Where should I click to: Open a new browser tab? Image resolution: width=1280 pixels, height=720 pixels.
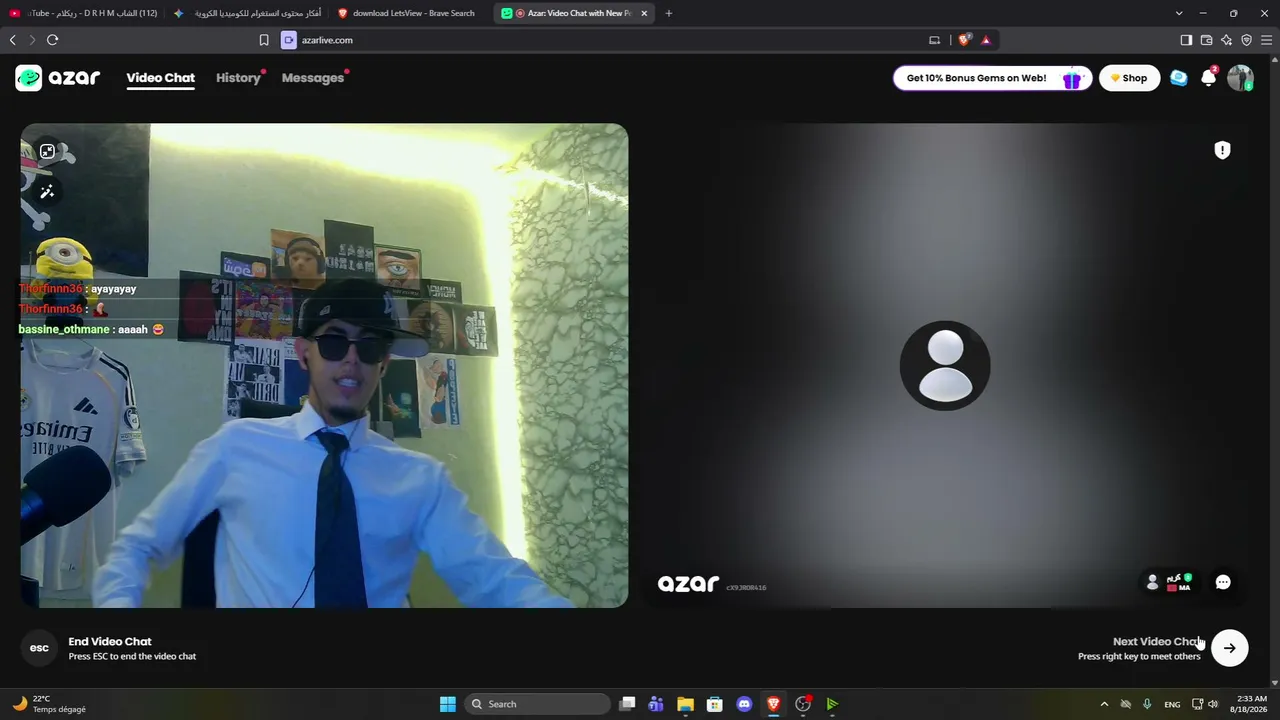pos(669,13)
